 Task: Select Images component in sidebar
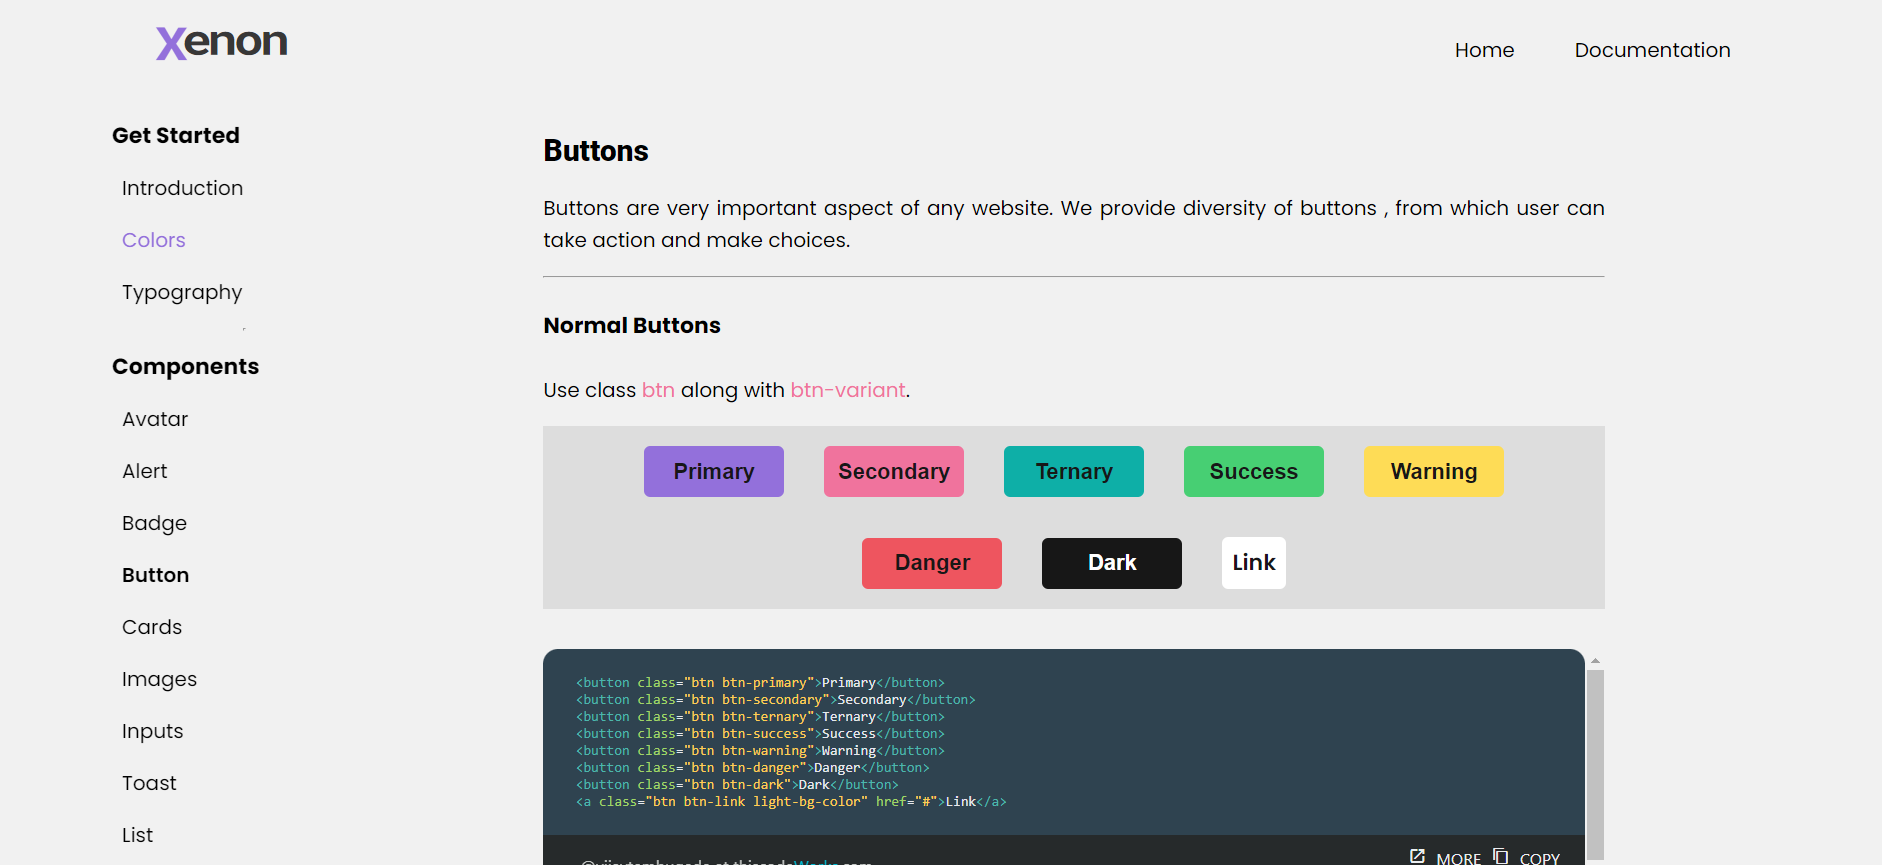(159, 679)
